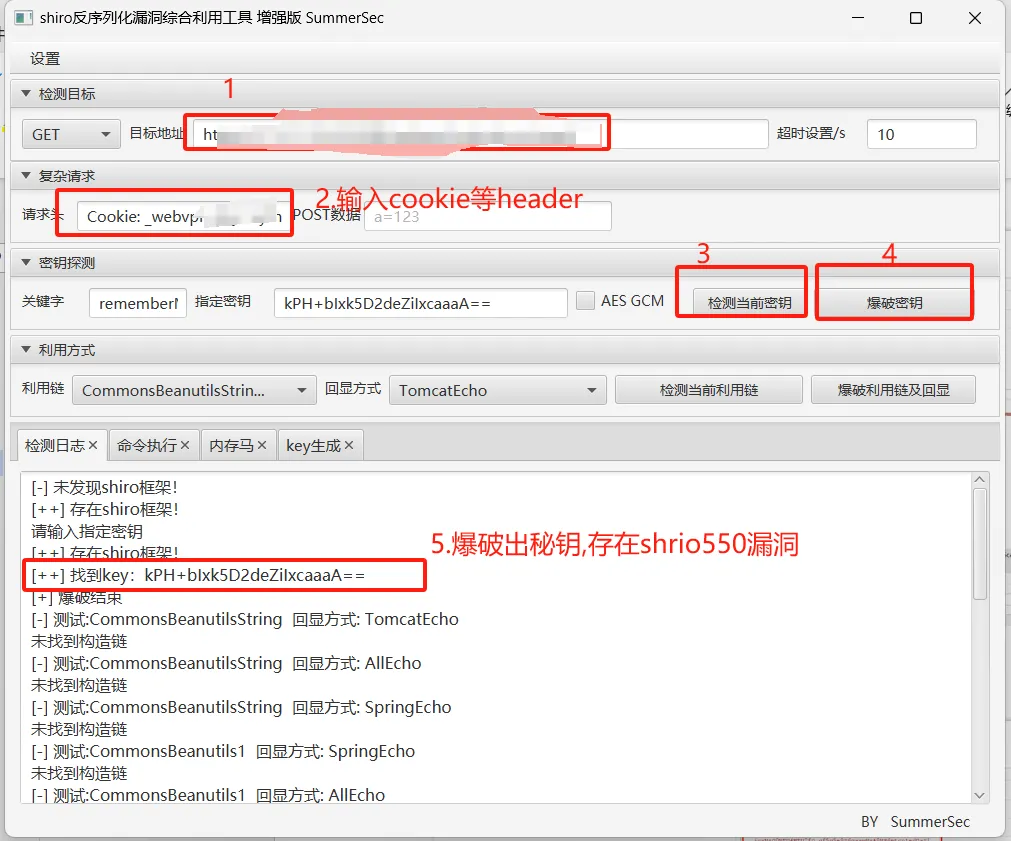
Task: Click the app icon in the title bar
Action: [23, 17]
